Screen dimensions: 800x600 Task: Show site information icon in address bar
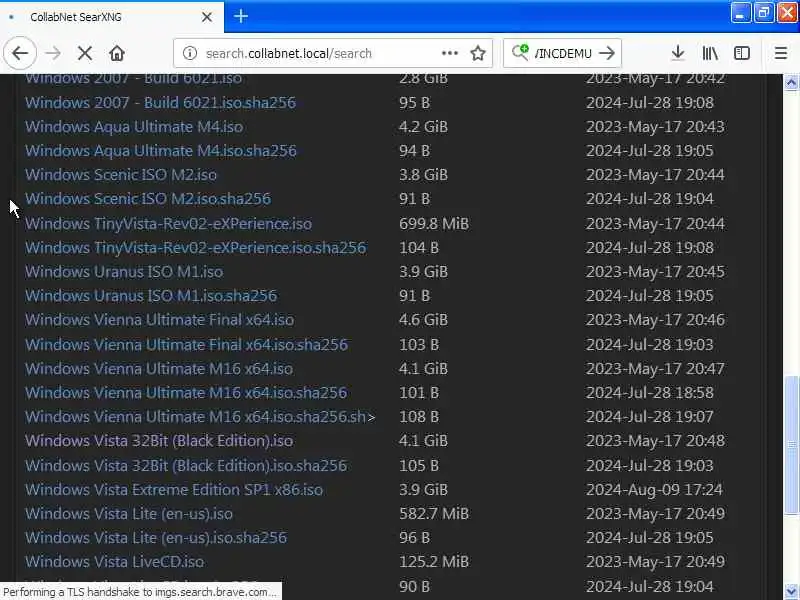coord(190,53)
